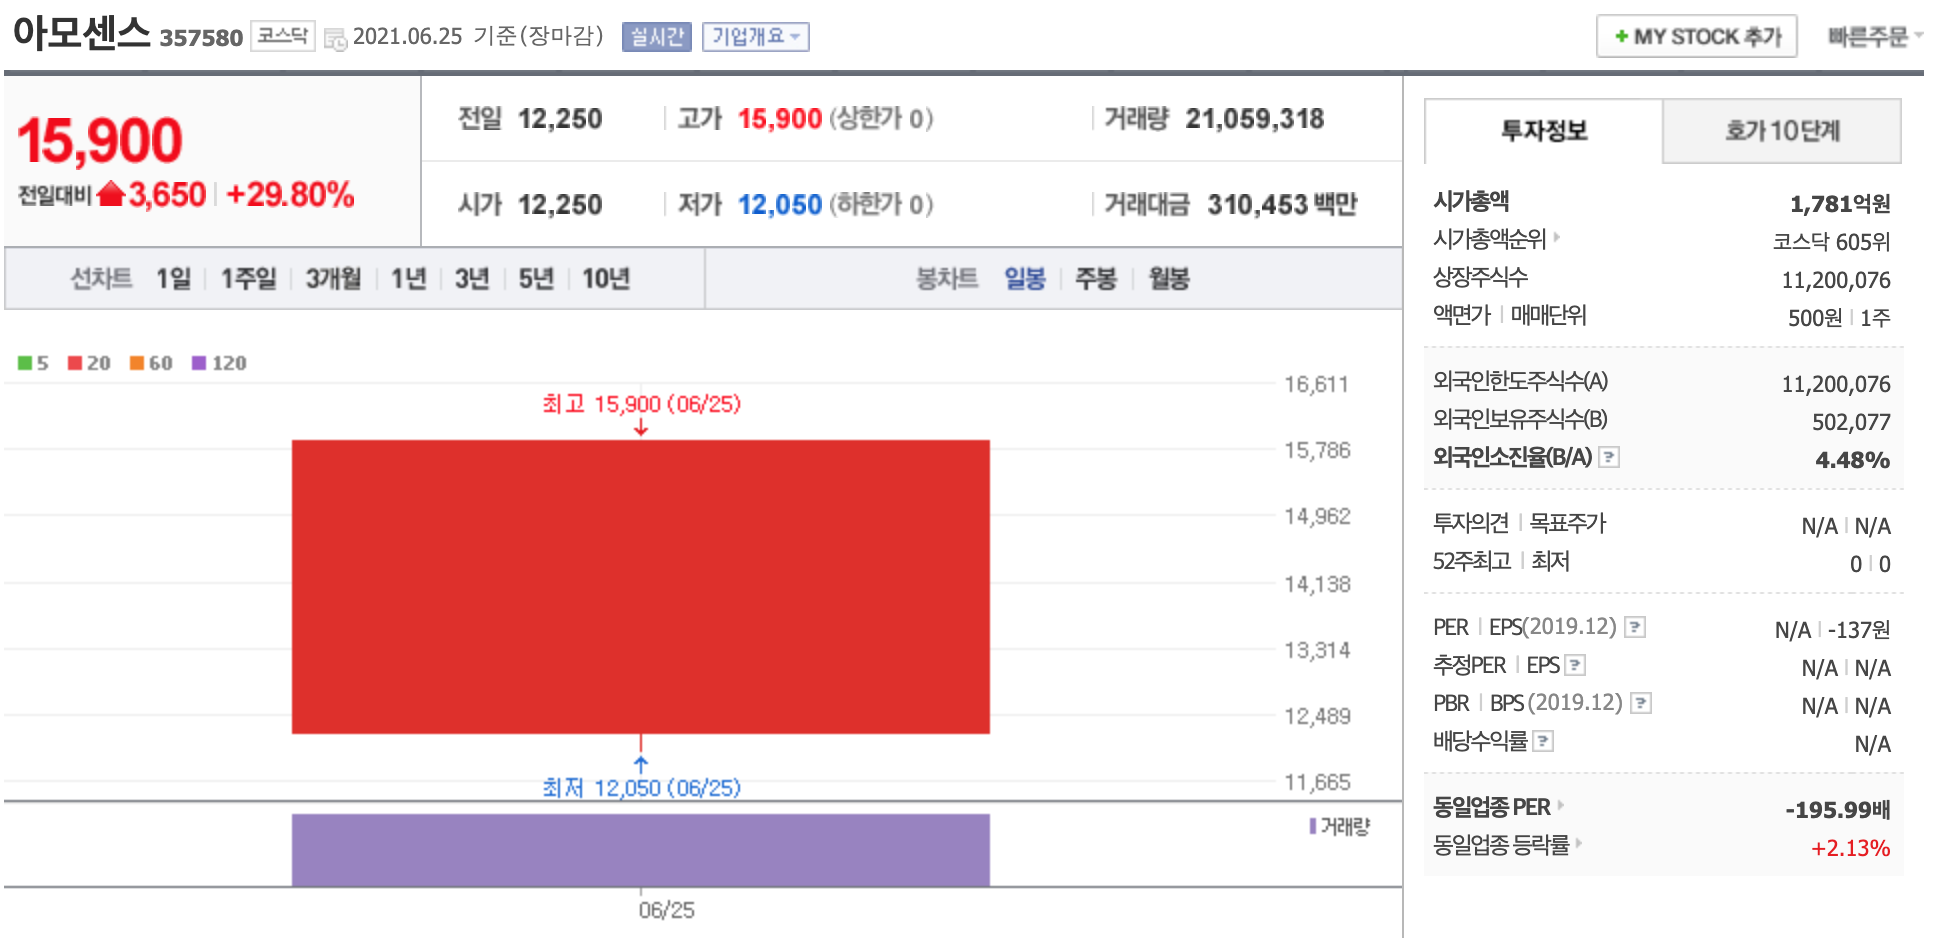Click the 동일업종 등락률 value +2.13%
Viewport: 1938px width, 938px height.
click(1850, 848)
